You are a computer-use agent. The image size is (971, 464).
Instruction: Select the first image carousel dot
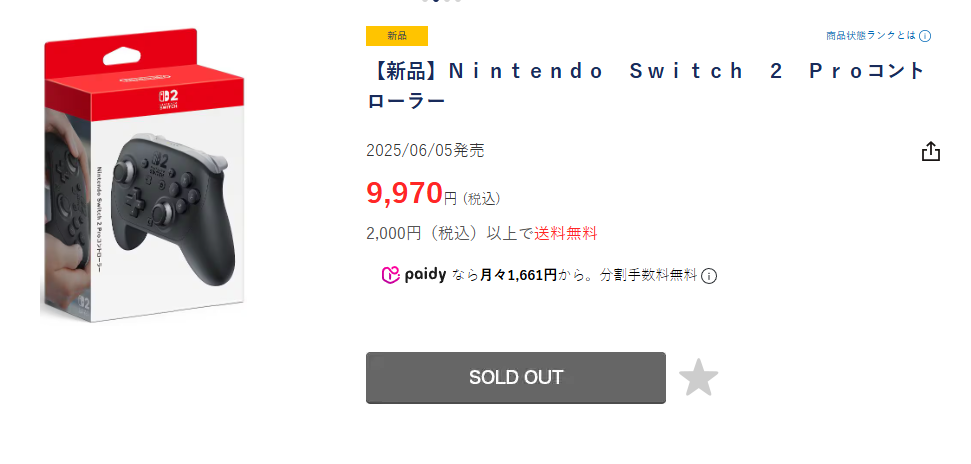(426, 1)
